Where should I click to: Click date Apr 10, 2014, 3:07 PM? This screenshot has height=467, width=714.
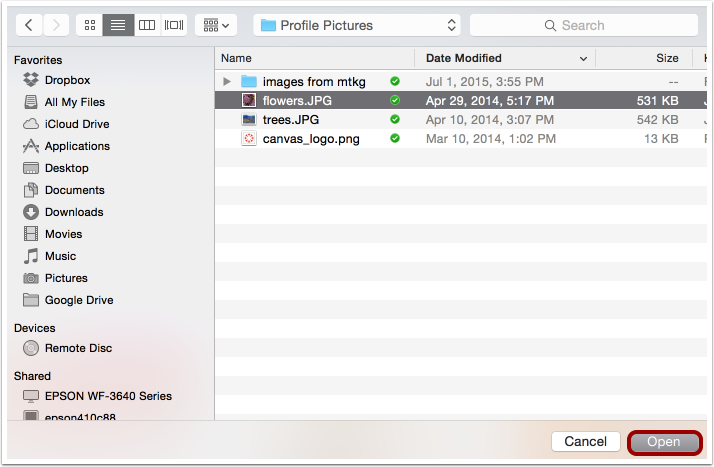[x=490, y=120]
